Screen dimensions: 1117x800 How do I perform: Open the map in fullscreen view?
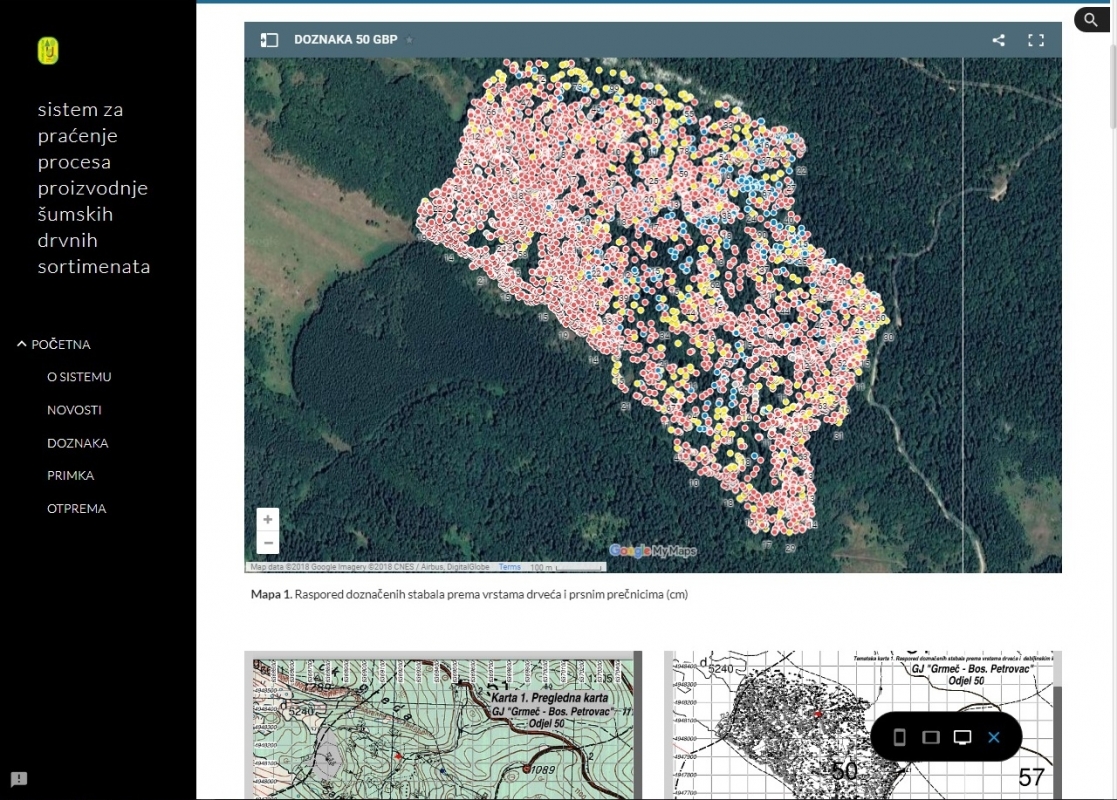(x=1036, y=40)
